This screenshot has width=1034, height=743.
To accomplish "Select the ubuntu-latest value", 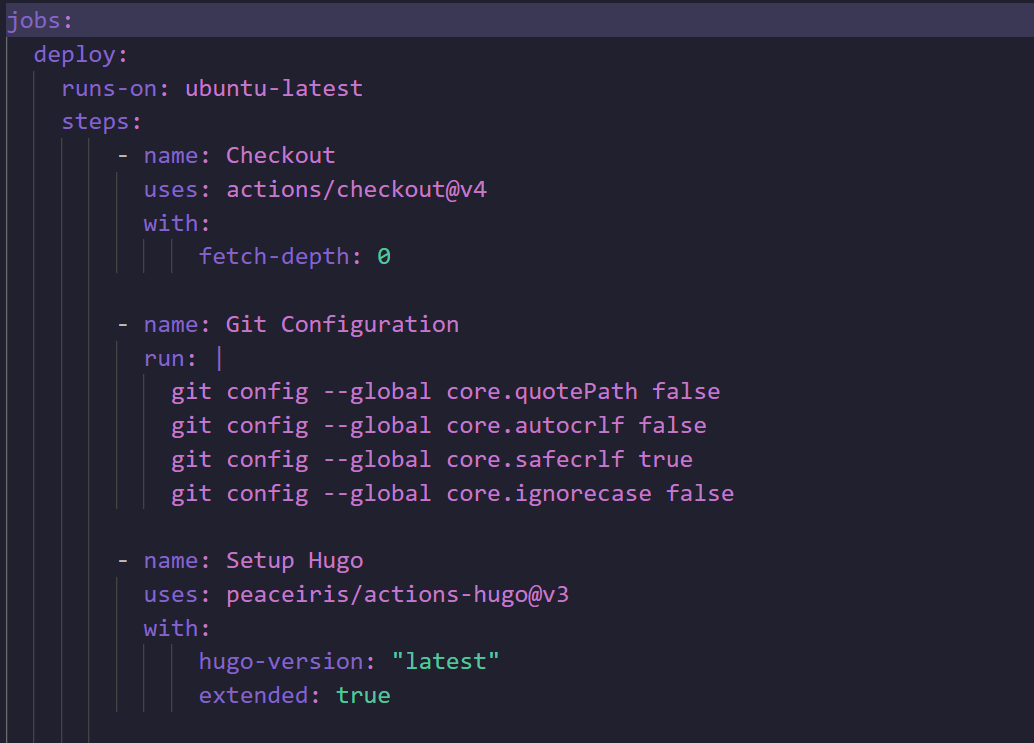I will [272, 88].
